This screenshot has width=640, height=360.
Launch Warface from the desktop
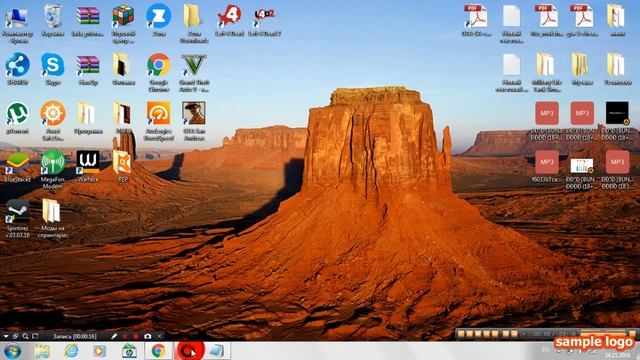coord(88,166)
